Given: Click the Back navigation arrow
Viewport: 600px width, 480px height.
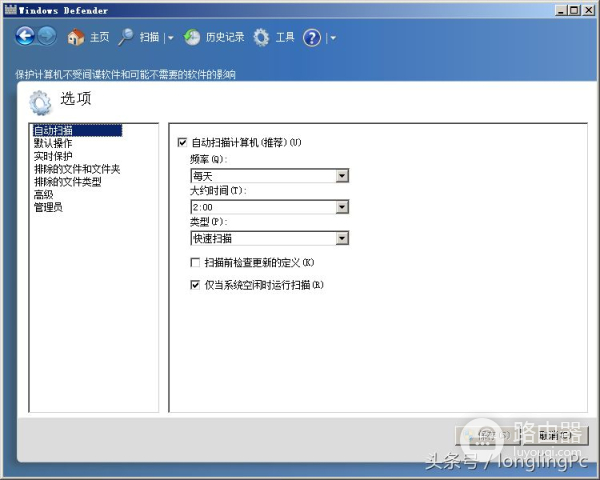Looking at the screenshot, I should click(x=25, y=37).
